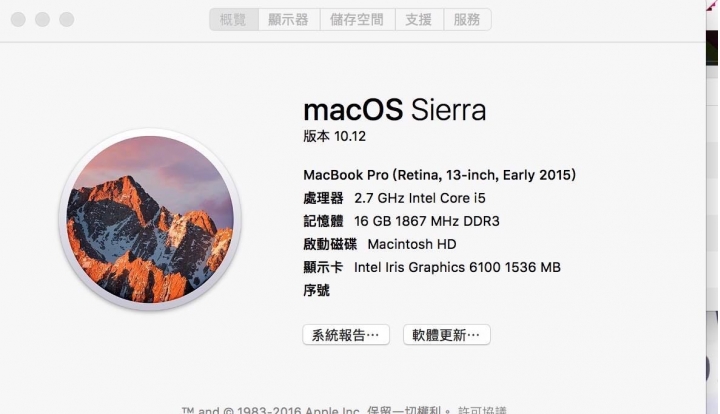Open the 儲存空間 tab
Screen dimensions: 720x414
[357, 20]
